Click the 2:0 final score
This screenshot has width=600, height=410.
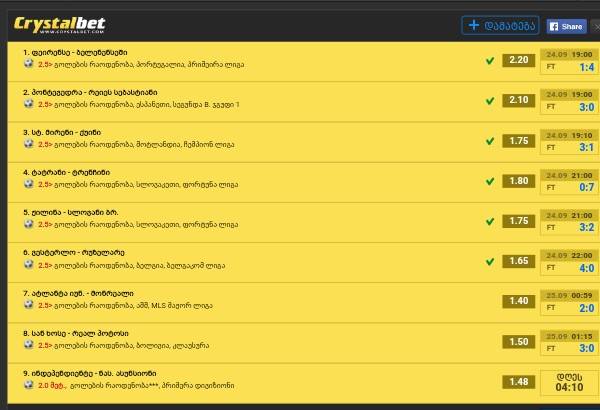(587, 308)
